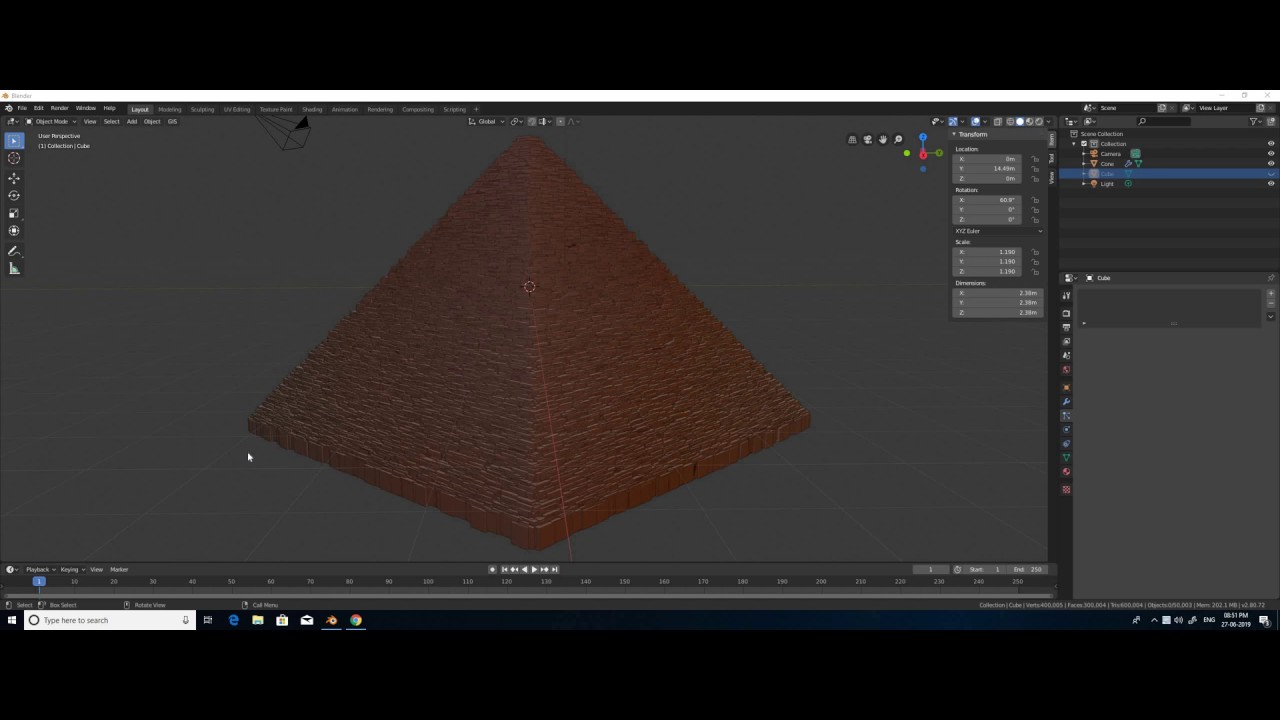Lock Rotation X with padlock
The height and width of the screenshot is (720, 1280).
tap(1035, 200)
